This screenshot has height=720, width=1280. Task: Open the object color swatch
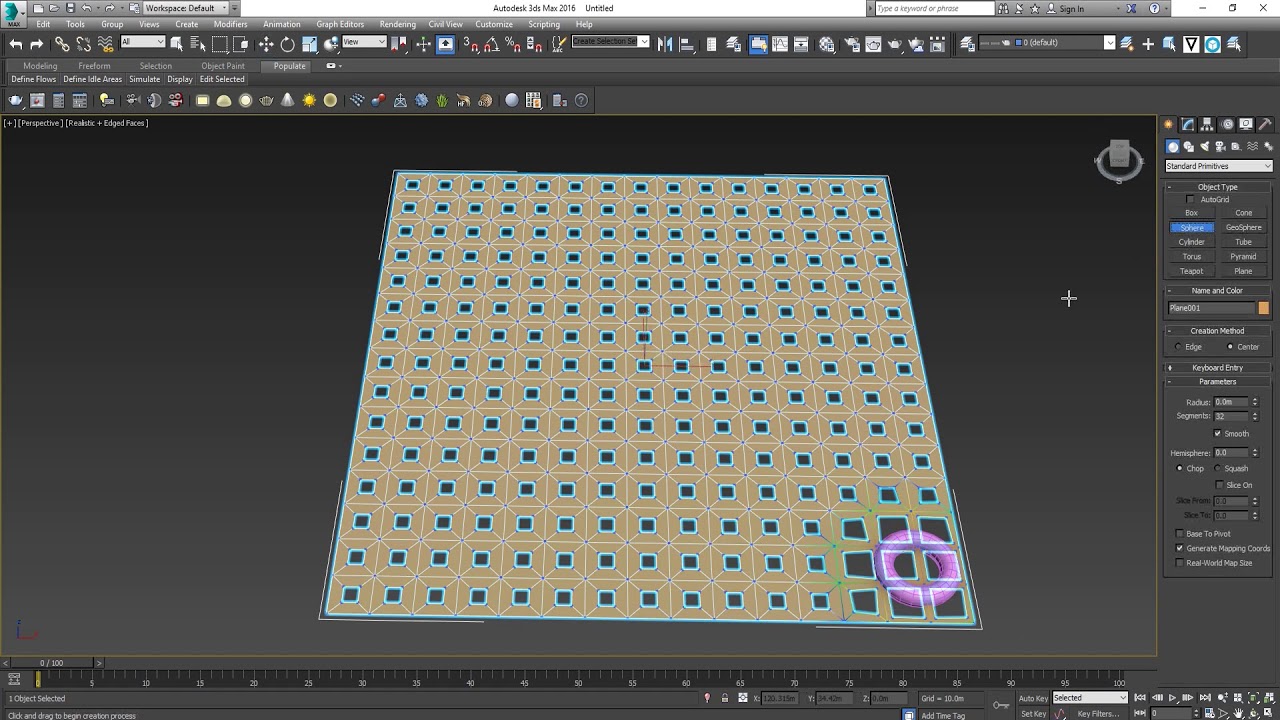[x=1264, y=308]
